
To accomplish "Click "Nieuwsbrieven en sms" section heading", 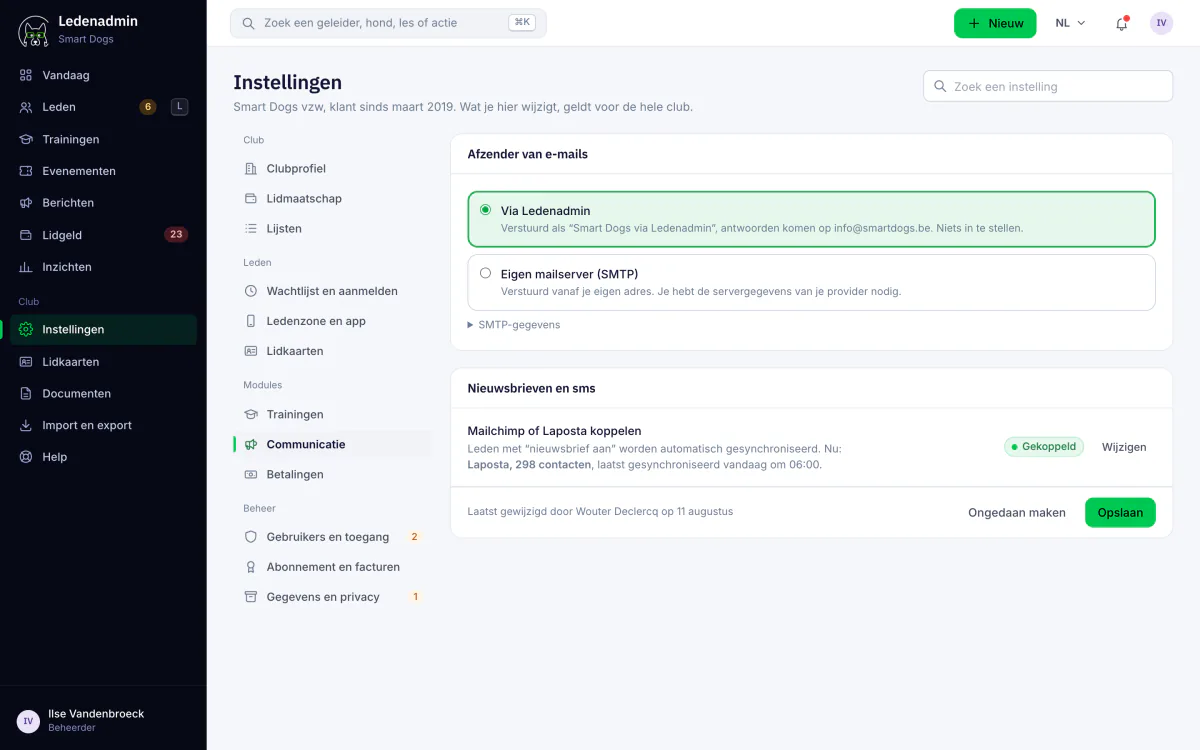I will click(x=531, y=388).
